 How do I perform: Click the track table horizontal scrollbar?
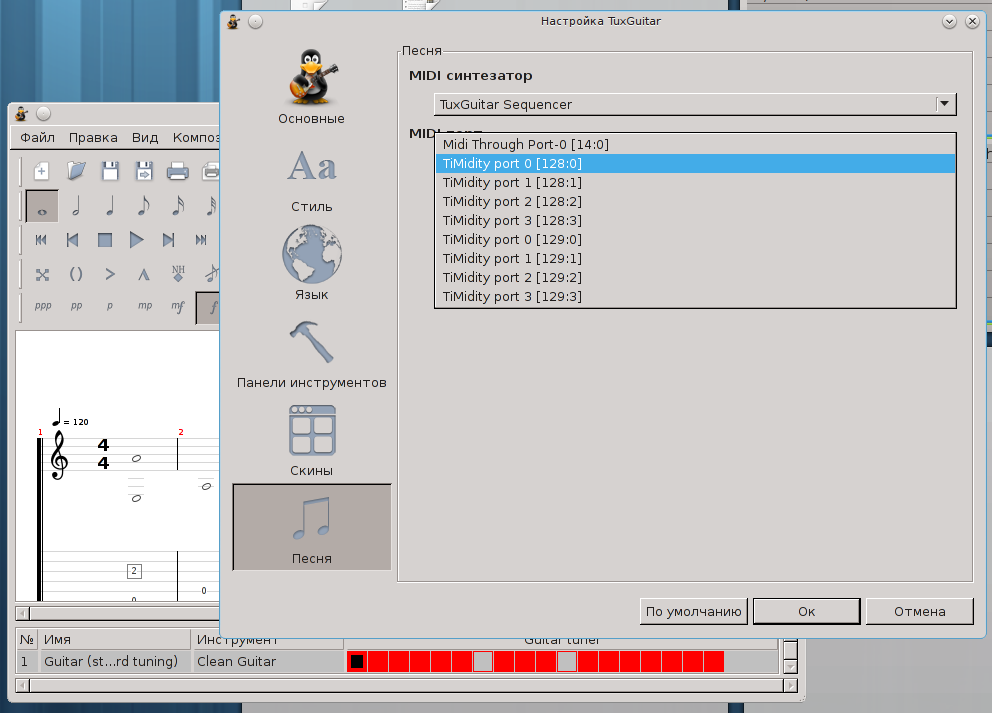406,686
